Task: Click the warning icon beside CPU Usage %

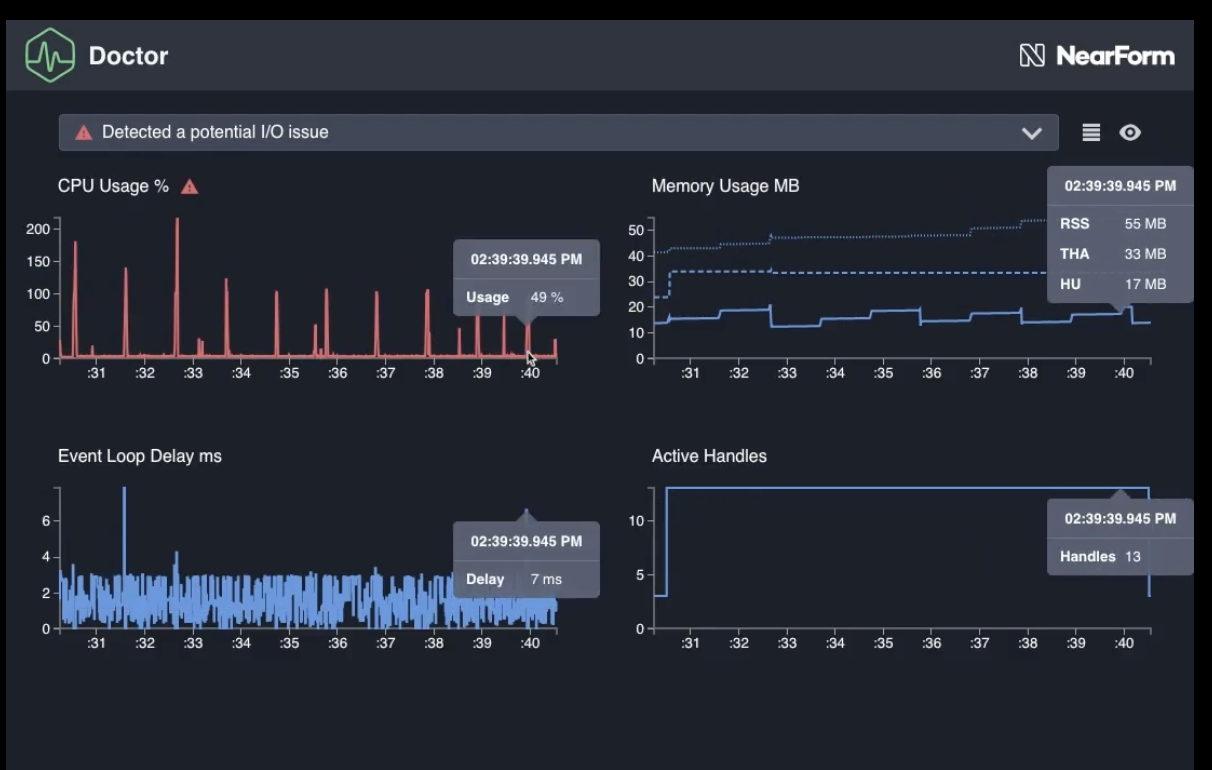Action: coord(189,187)
